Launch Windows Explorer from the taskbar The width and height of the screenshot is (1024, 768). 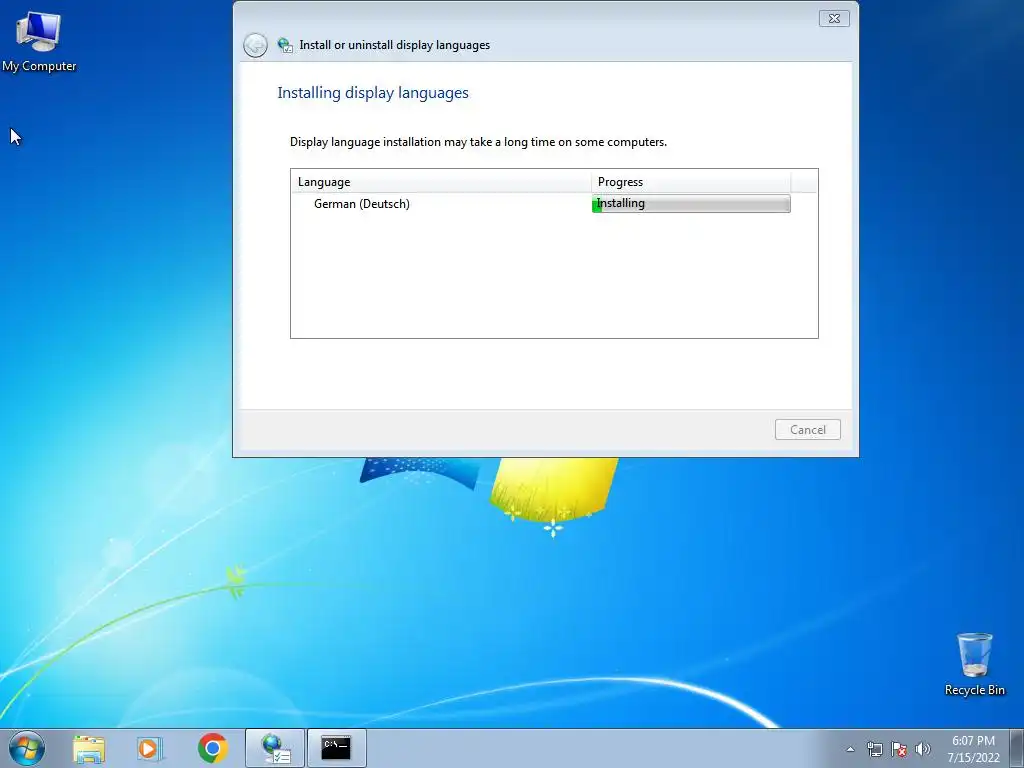click(88, 748)
